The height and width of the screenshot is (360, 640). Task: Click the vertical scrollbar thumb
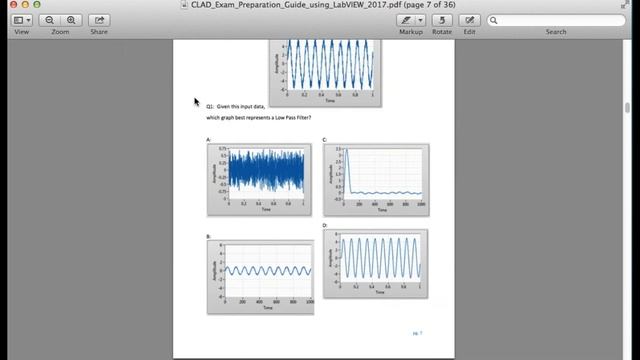tap(627, 108)
